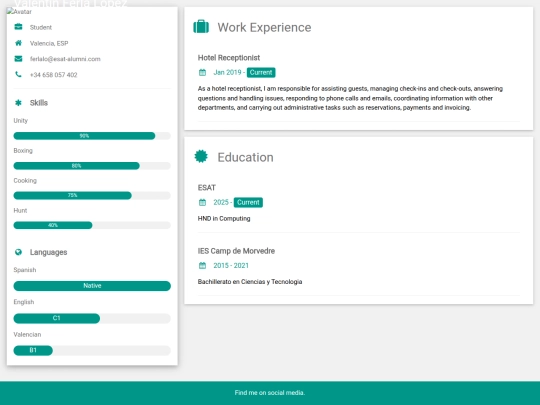The height and width of the screenshot is (405, 540).
Task: Click the Skills section heading
Action: pos(39,103)
